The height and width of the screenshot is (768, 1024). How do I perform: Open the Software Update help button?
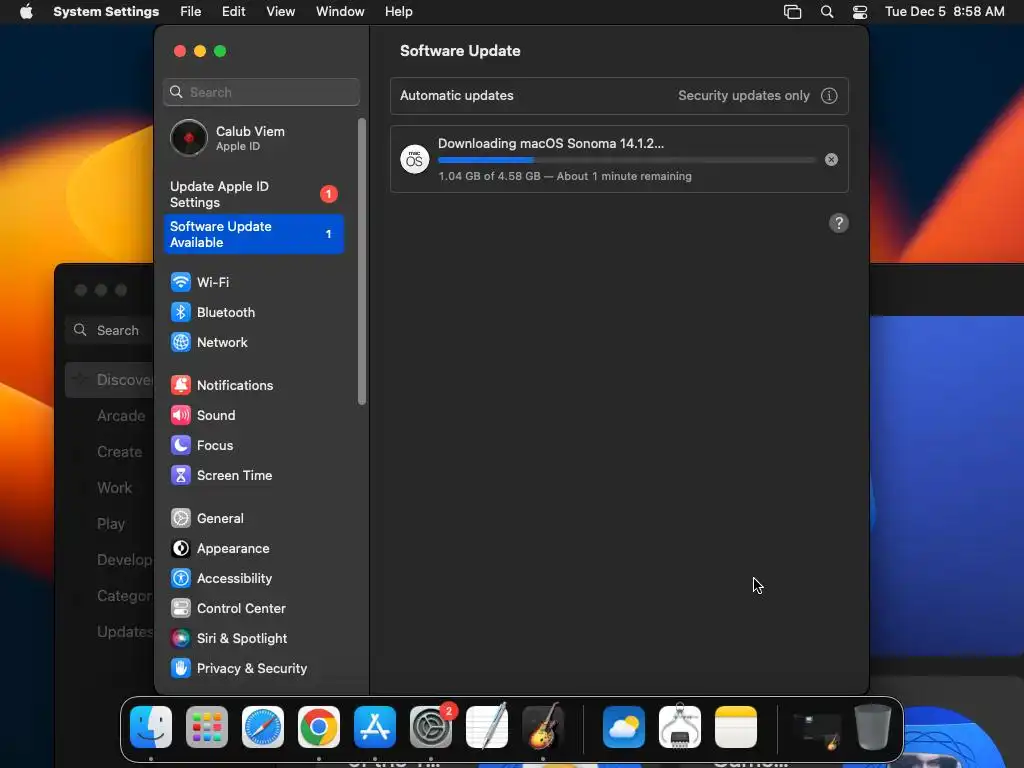(839, 223)
